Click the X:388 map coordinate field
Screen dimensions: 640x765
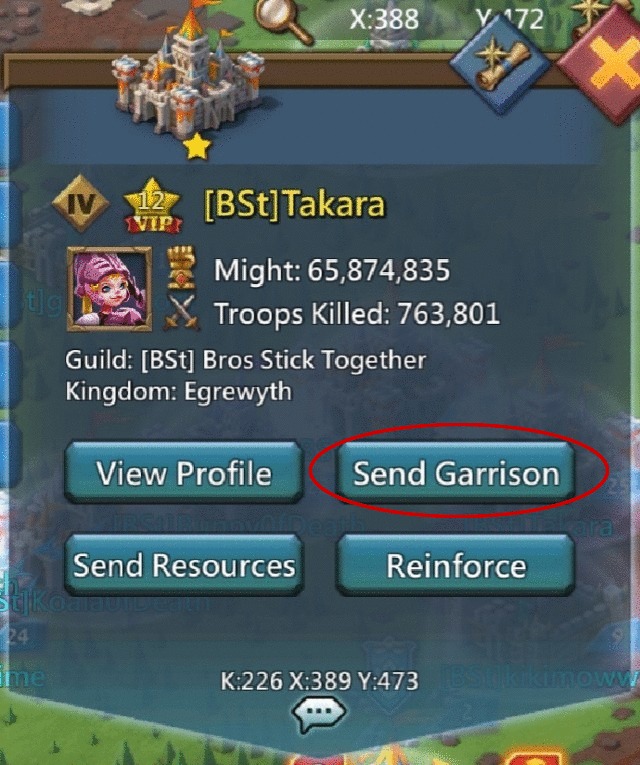point(384,20)
